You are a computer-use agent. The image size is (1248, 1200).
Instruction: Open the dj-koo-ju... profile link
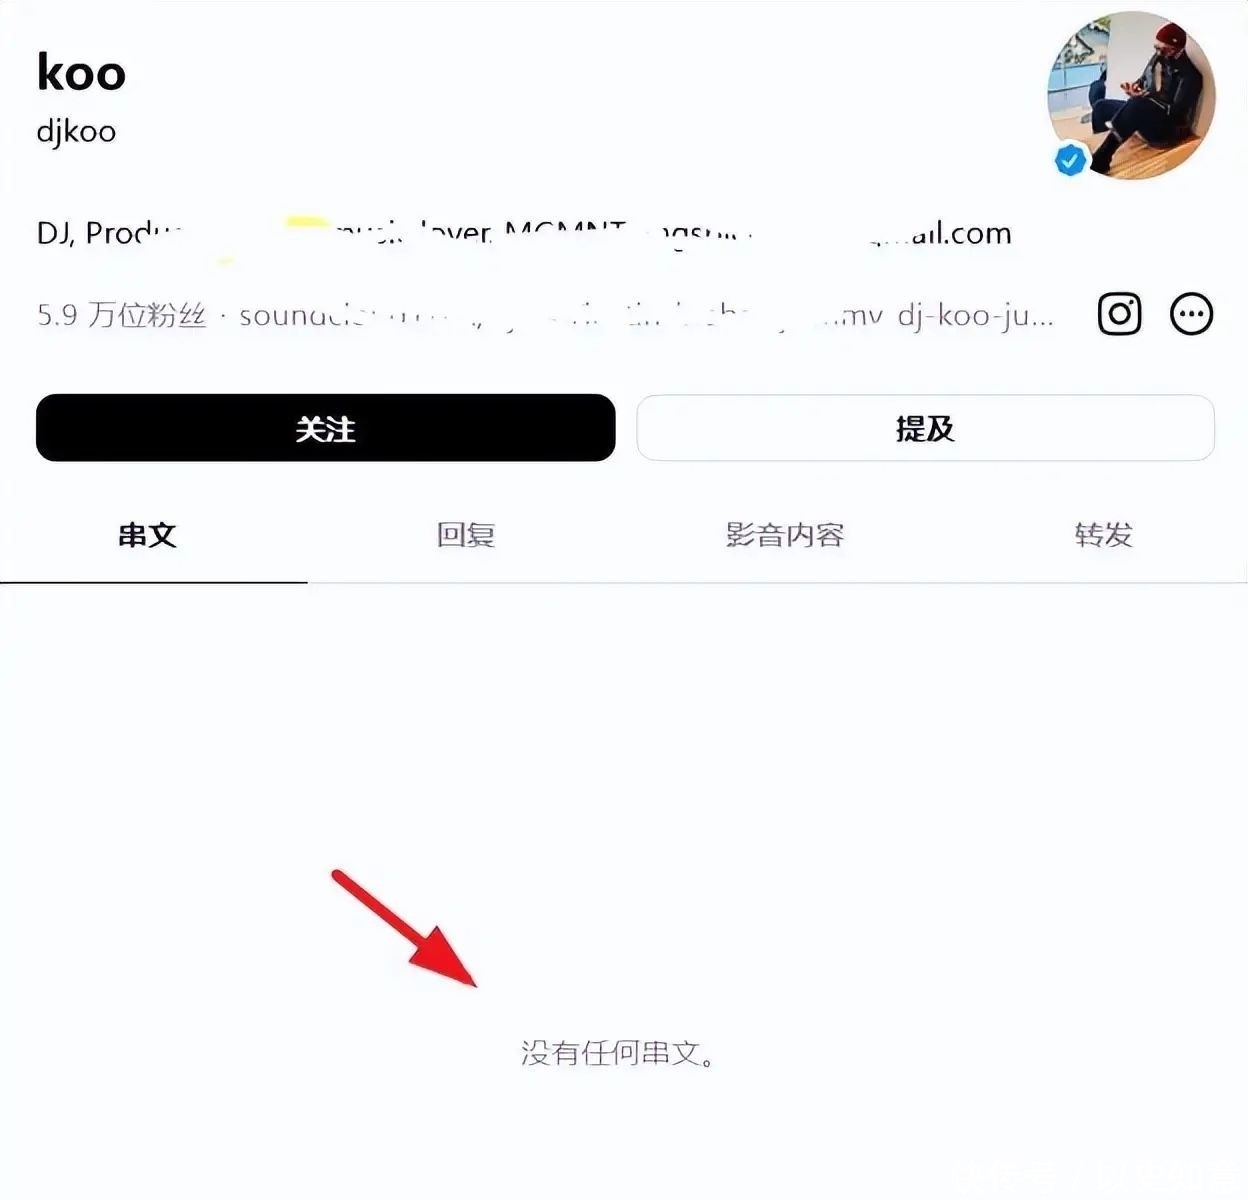[x=975, y=316]
